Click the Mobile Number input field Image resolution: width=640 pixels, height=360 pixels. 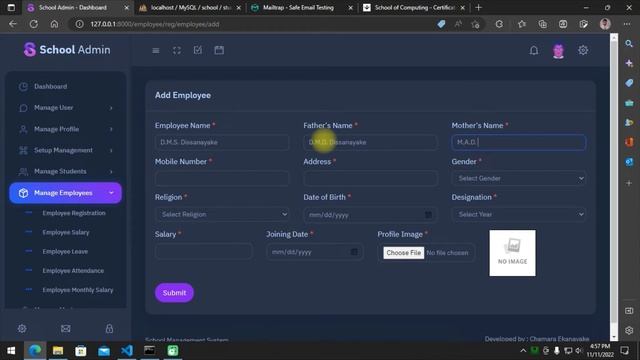[222, 178]
